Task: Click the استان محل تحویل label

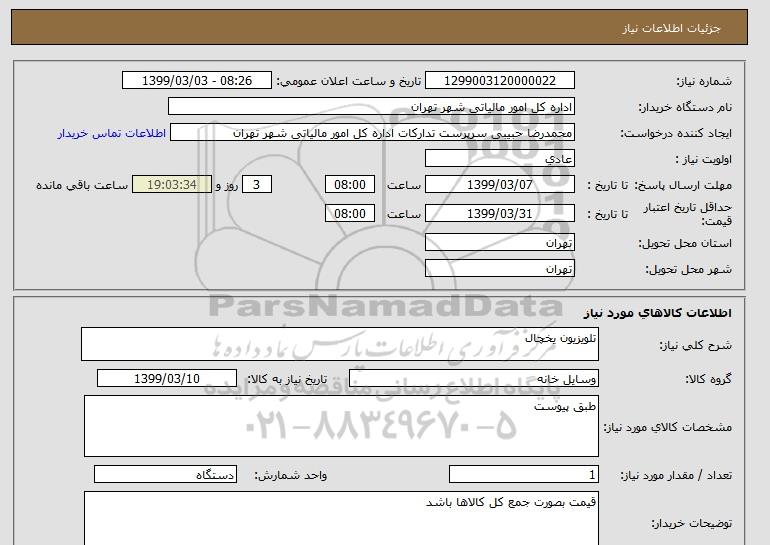Action: click(x=685, y=243)
